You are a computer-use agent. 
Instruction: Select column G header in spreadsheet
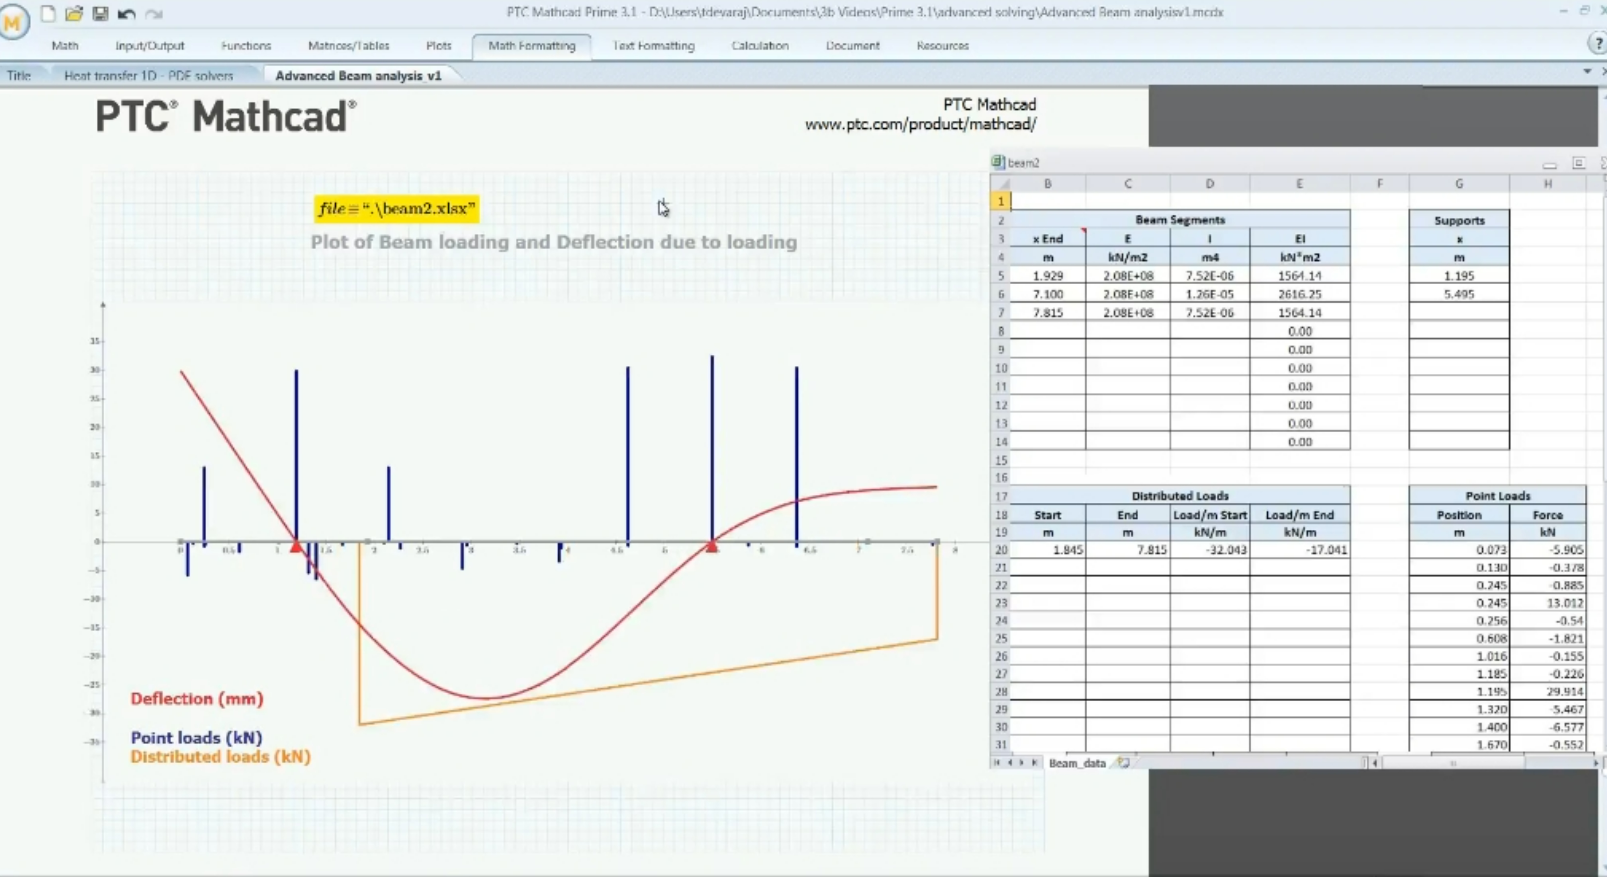(x=1459, y=184)
